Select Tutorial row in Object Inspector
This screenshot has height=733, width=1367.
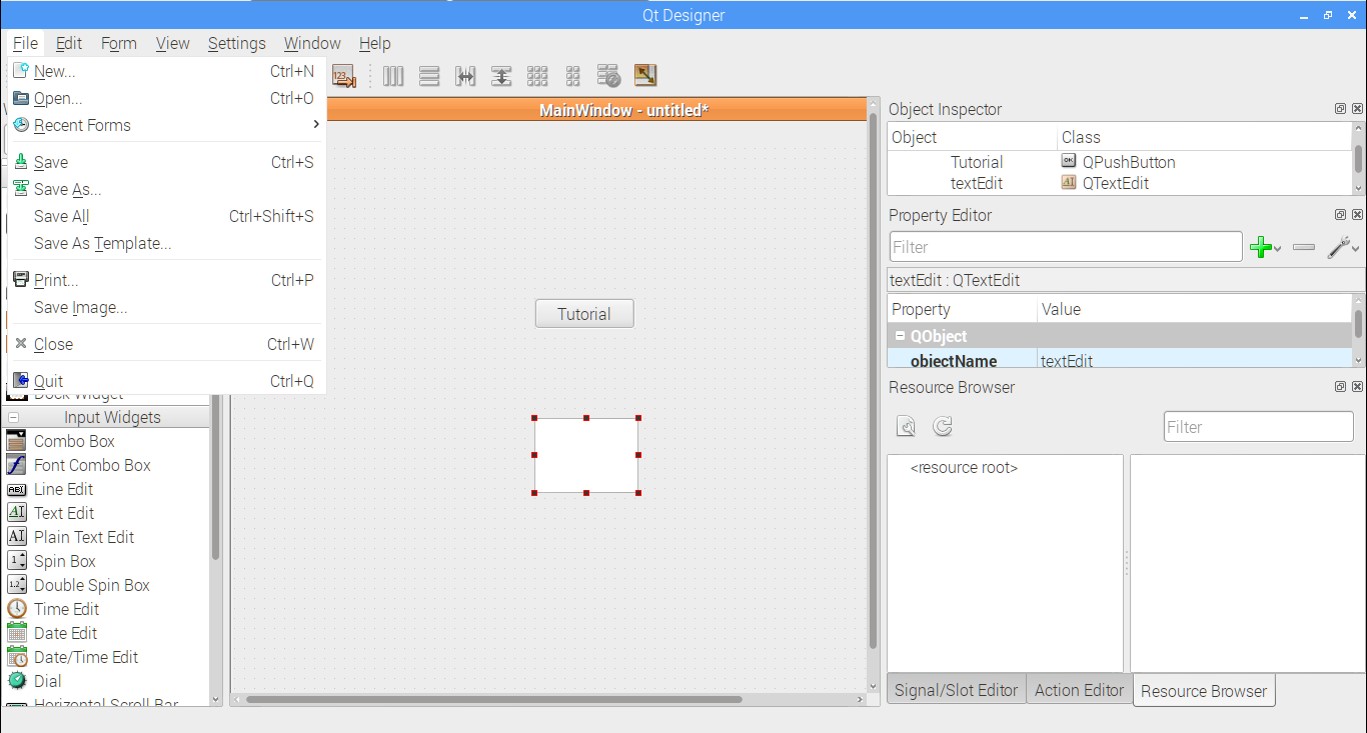click(x=1119, y=162)
